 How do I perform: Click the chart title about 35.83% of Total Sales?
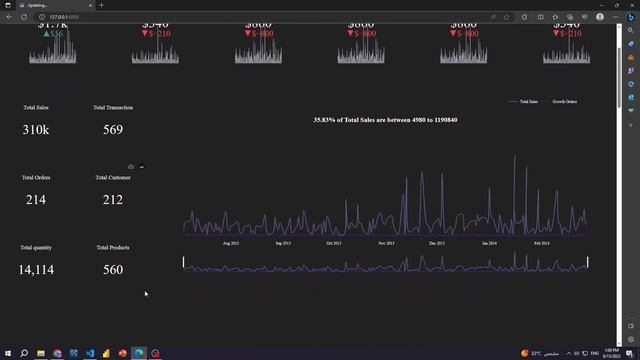(385, 120)
